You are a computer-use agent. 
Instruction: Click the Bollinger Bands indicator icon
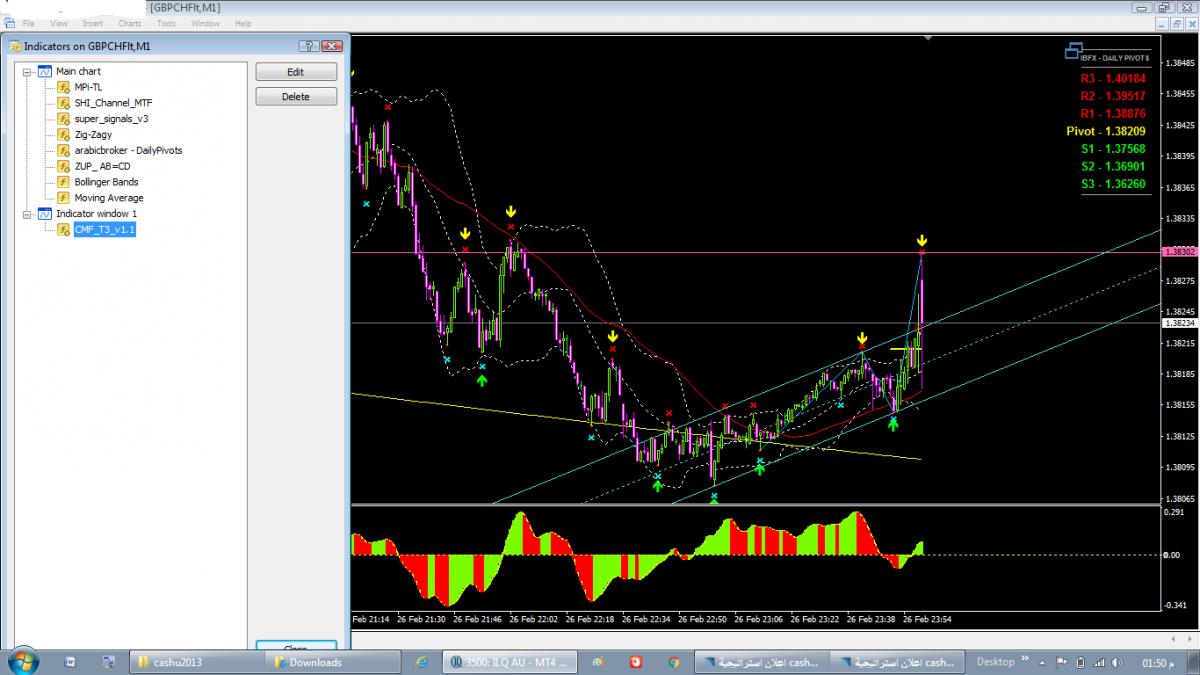(63, 182)
